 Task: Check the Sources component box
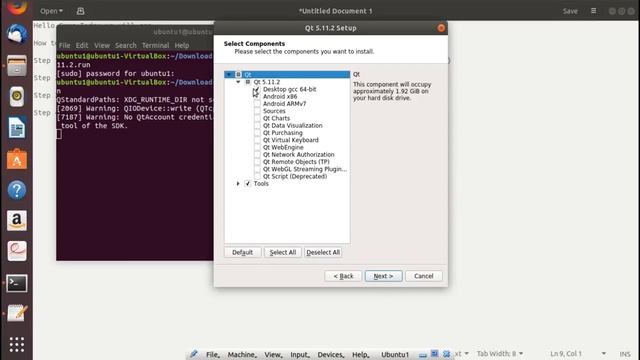[257, 111]
